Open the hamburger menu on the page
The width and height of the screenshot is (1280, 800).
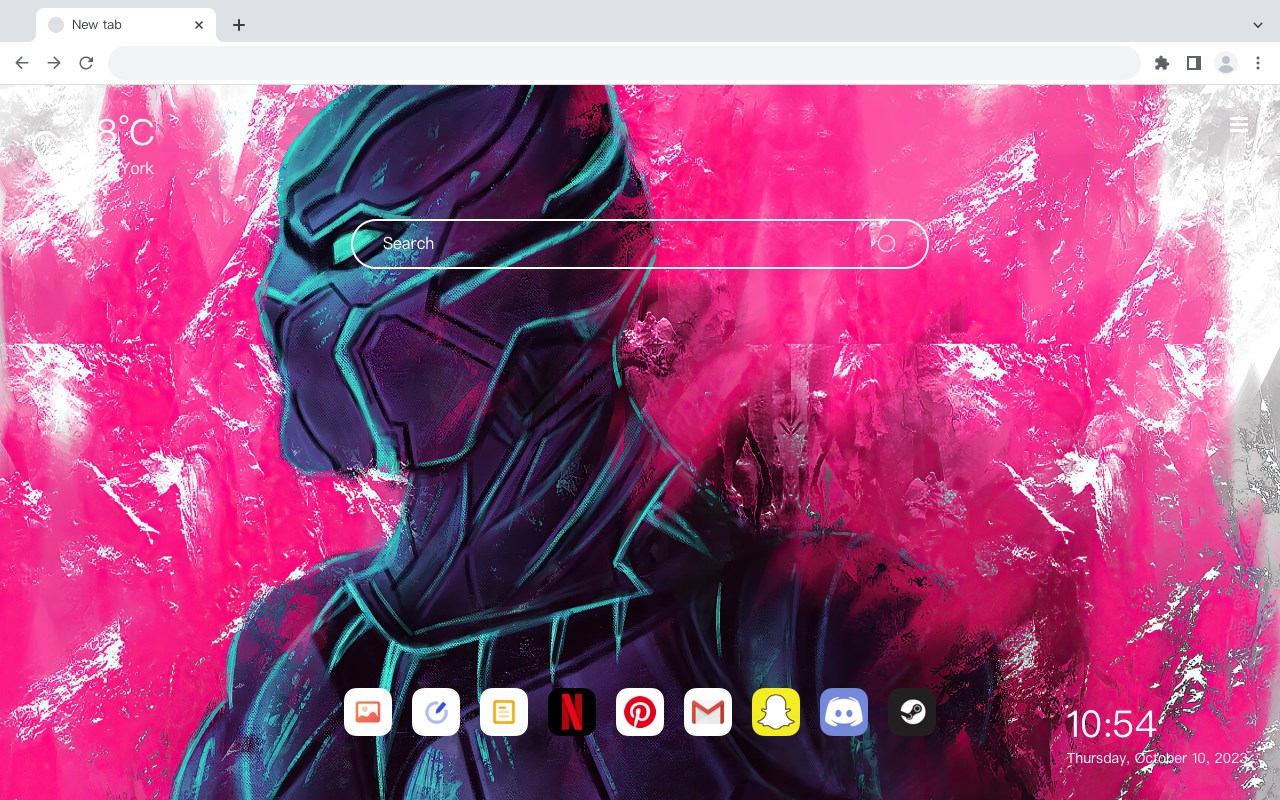(x=1239, y=125)
